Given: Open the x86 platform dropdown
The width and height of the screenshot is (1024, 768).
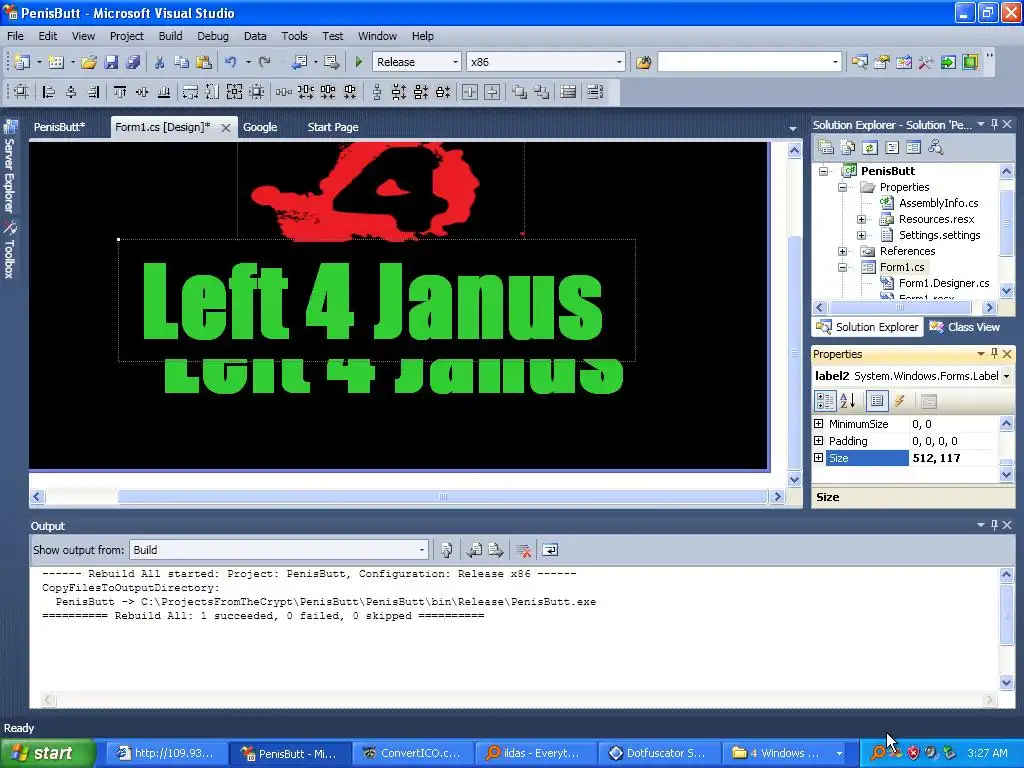Looking at the screenshot, I should 618,62.
